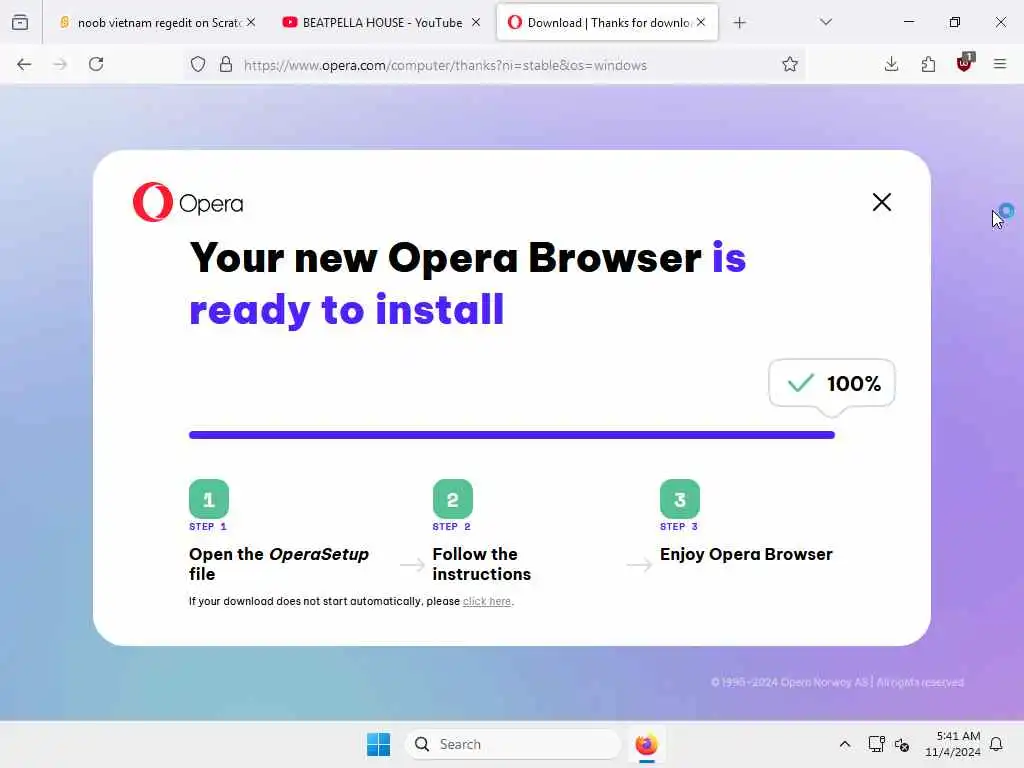Open the Firefox downloads panel

click(x=891, y=64)
